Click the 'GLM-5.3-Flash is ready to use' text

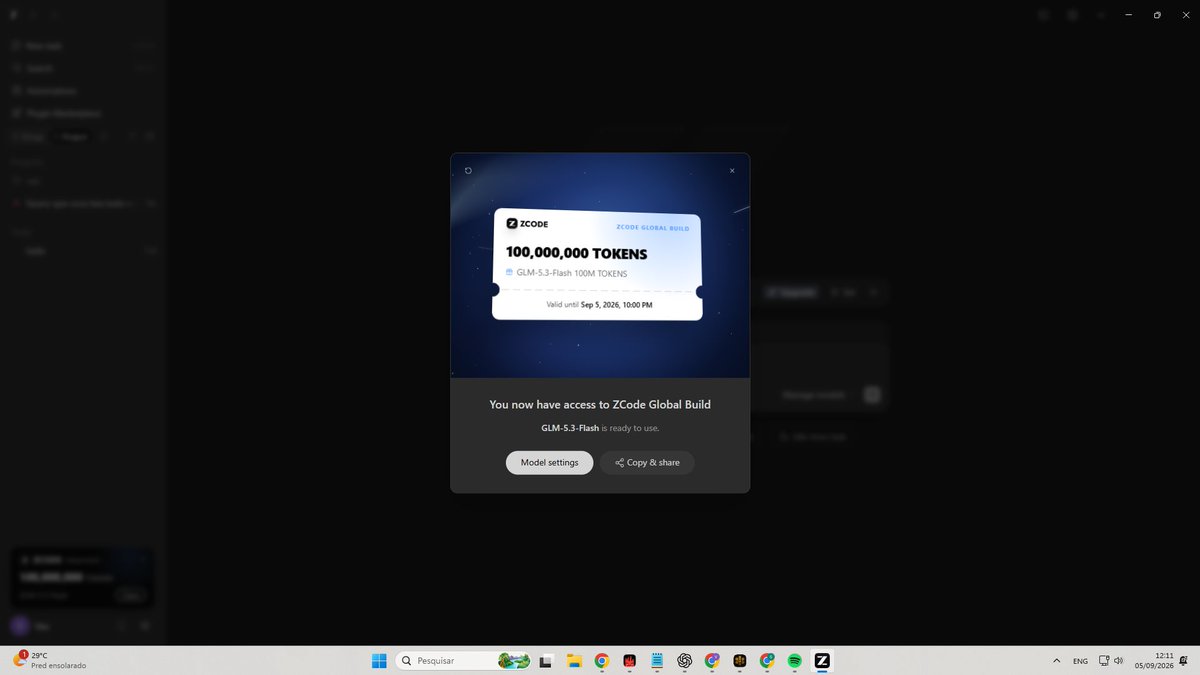pyautogui.click(x=600, y=428)
